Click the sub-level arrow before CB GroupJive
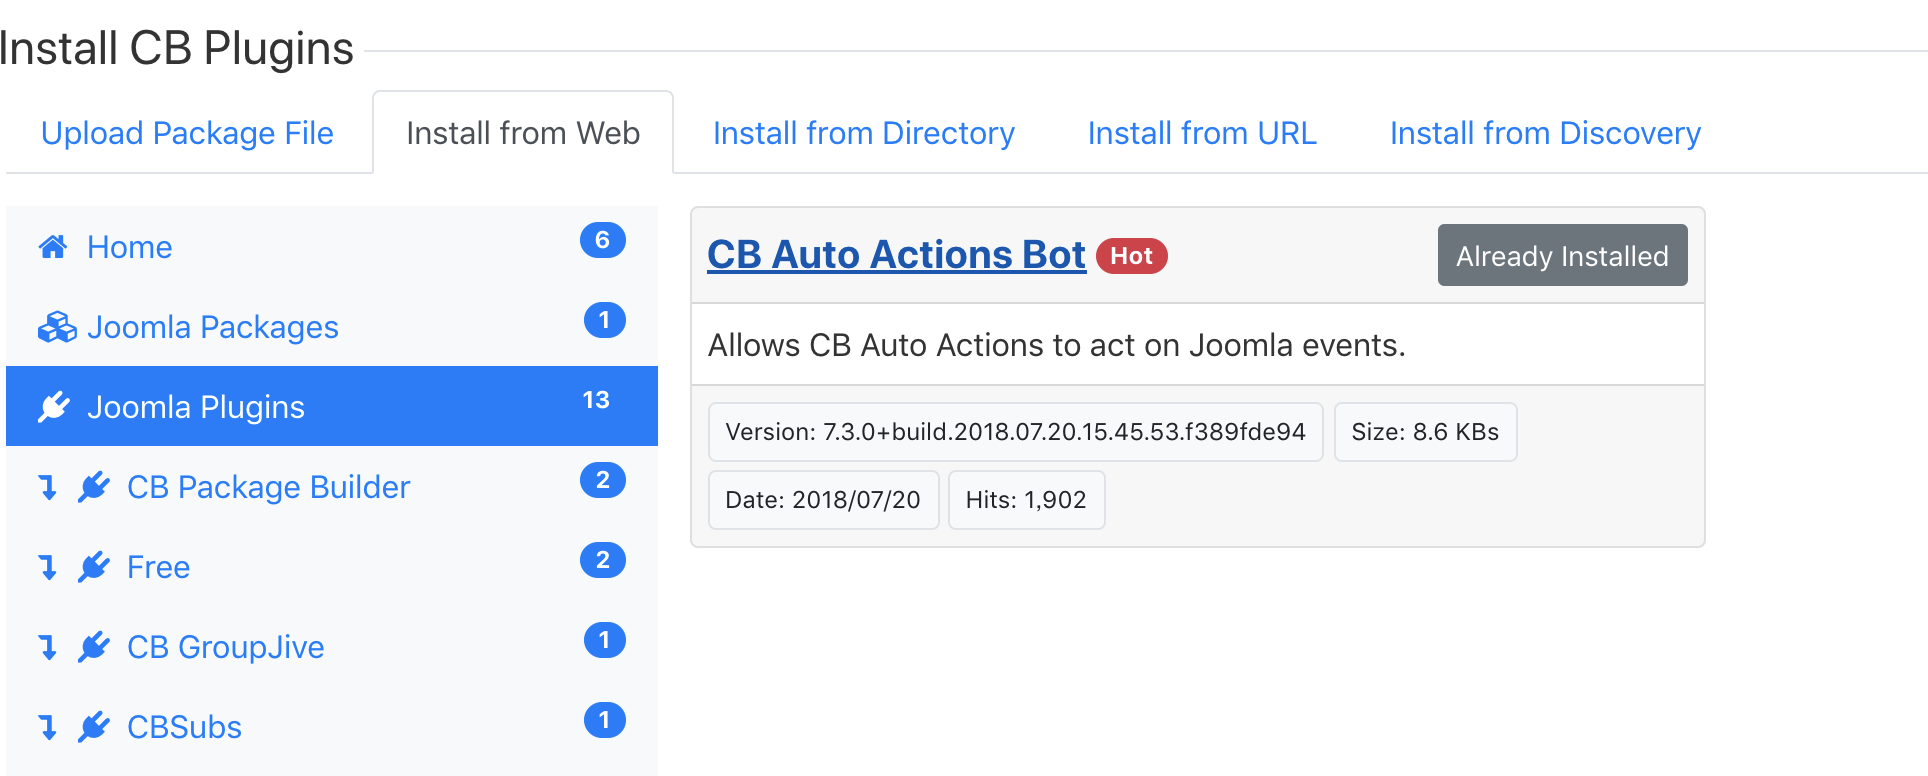1928x776 pixels. click(47, 647)
